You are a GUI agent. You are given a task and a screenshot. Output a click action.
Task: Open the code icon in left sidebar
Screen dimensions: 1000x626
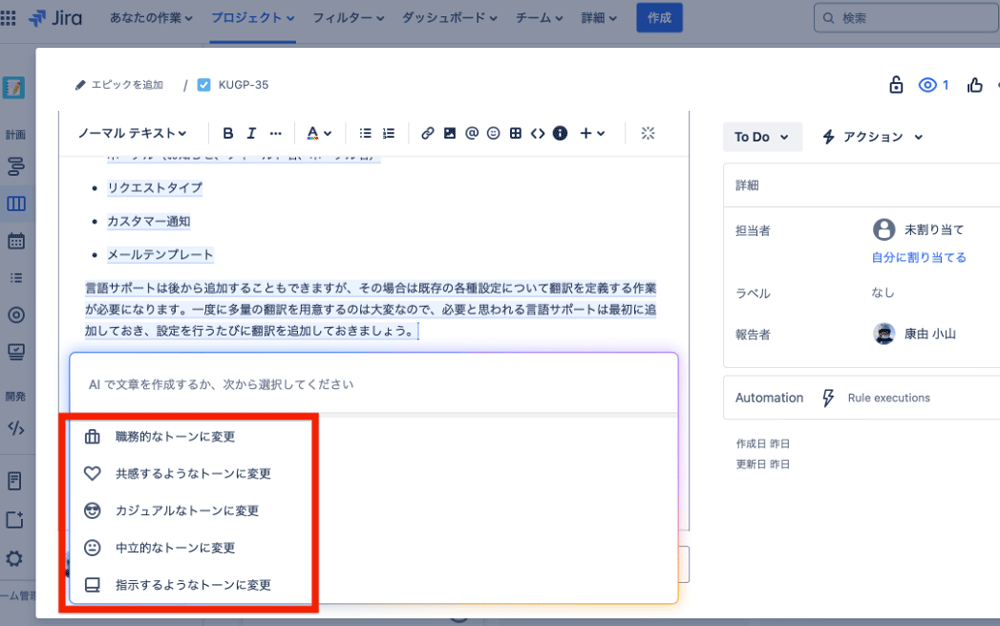click(16, 428)
